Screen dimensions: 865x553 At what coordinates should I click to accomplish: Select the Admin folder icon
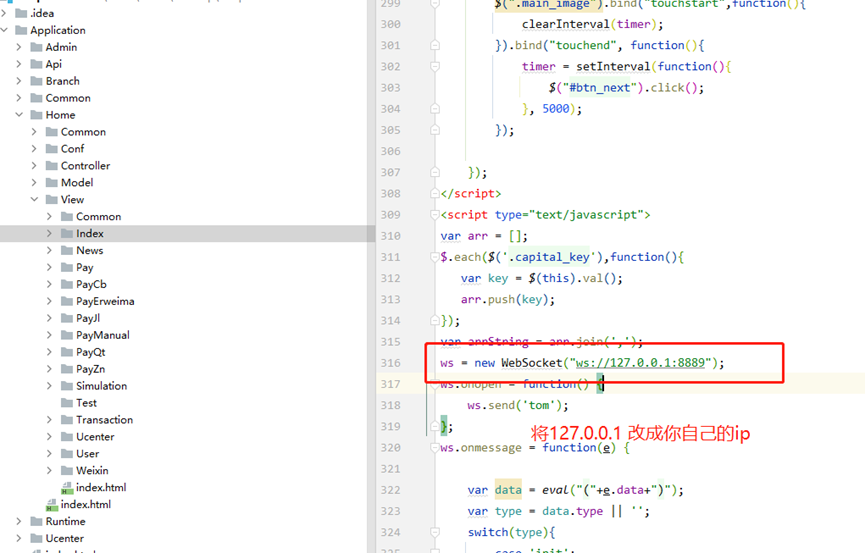point(36,47)
